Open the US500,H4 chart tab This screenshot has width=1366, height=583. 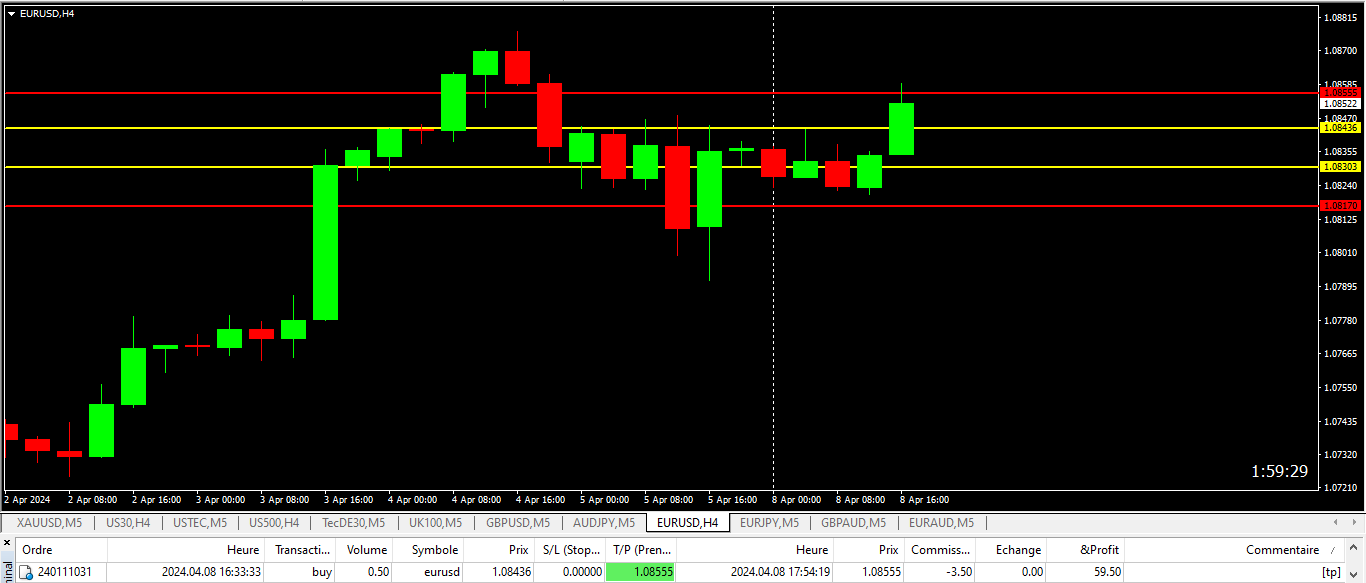point(274,523)
